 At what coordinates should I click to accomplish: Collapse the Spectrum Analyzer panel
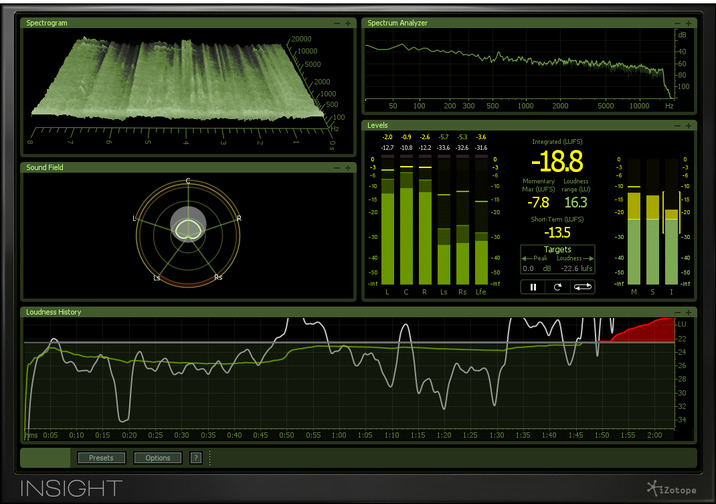click(679, 22)
